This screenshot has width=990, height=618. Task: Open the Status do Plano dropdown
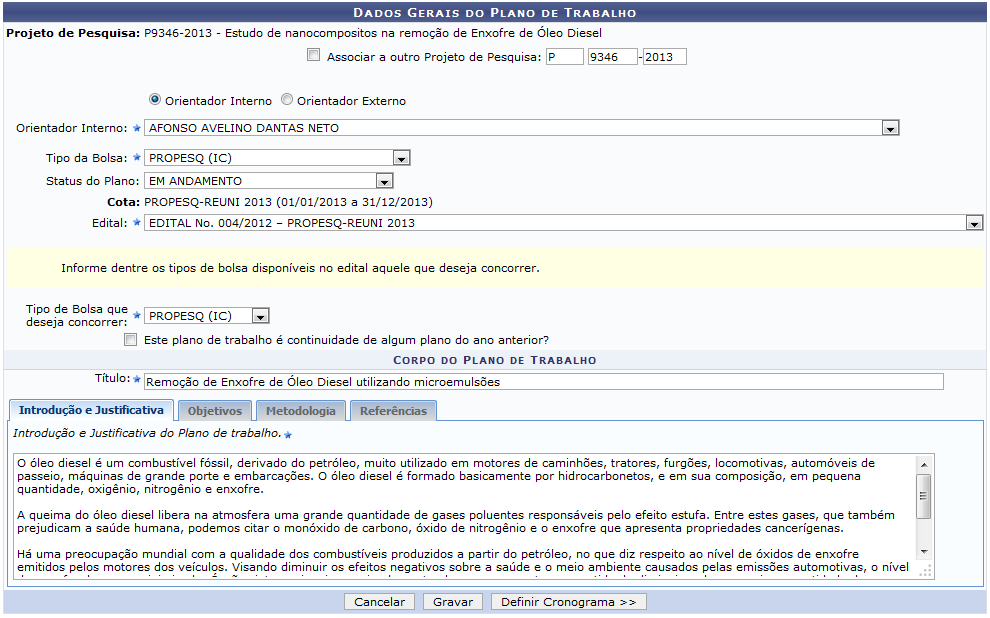(384, 181)
